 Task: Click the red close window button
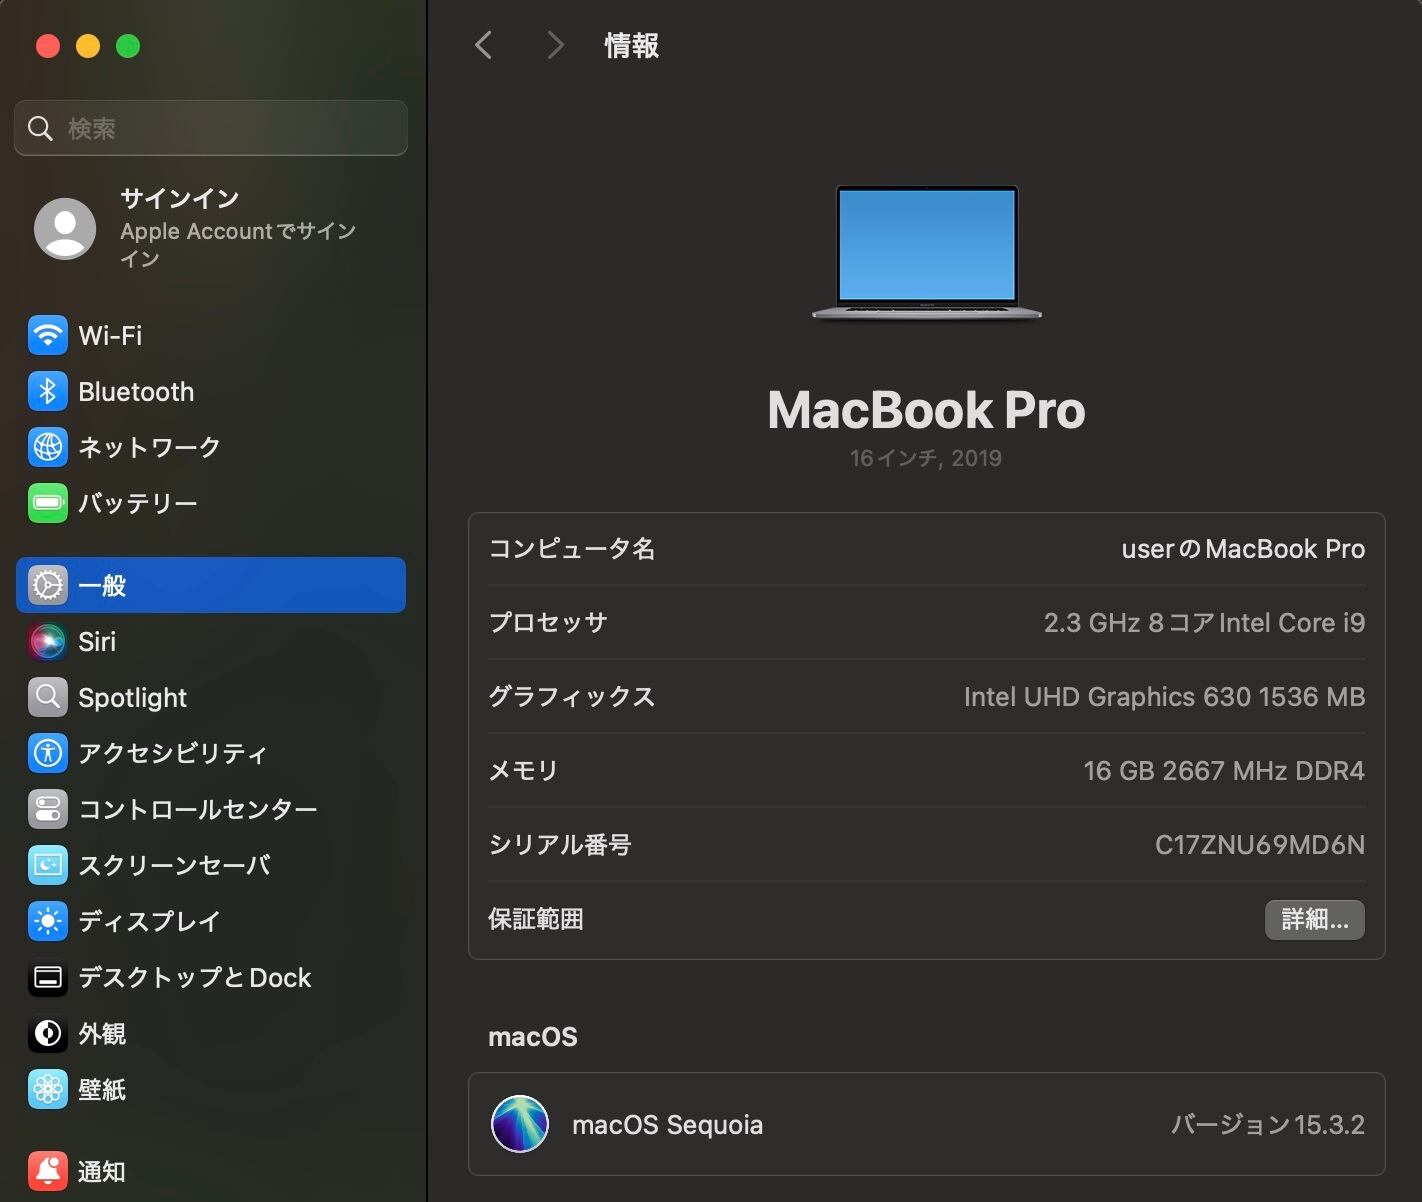coord(48,46)
